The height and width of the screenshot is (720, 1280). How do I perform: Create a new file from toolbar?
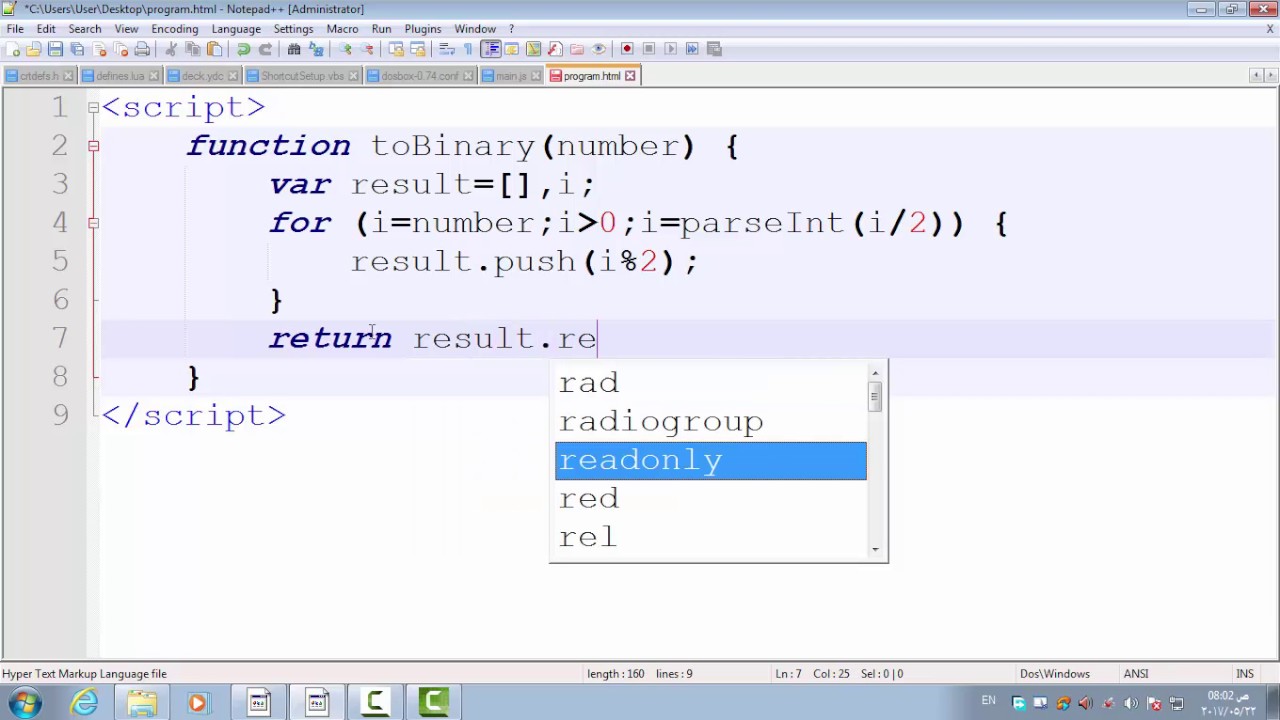coord(12,49)
